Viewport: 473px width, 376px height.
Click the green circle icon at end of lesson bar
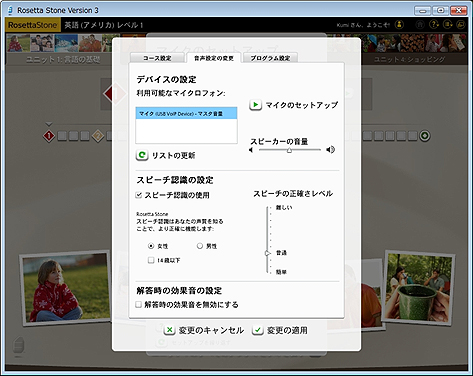[x=425, y=136]
